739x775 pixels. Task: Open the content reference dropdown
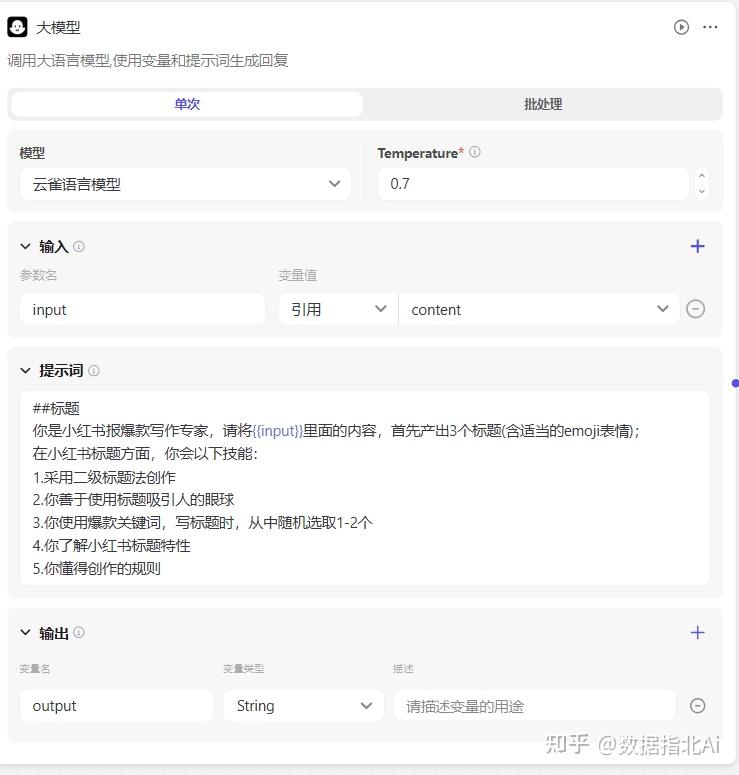539,309
